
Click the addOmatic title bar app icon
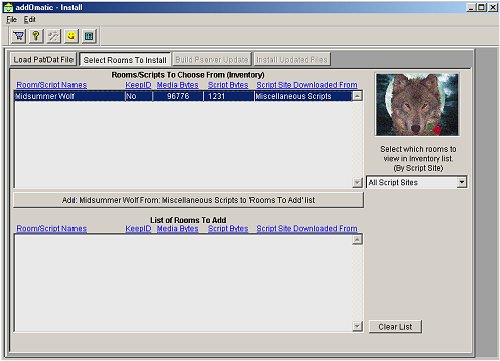tap(8, 7)
